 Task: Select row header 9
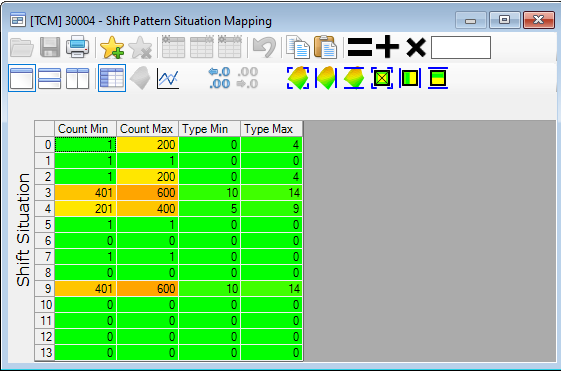coord(45,288)
